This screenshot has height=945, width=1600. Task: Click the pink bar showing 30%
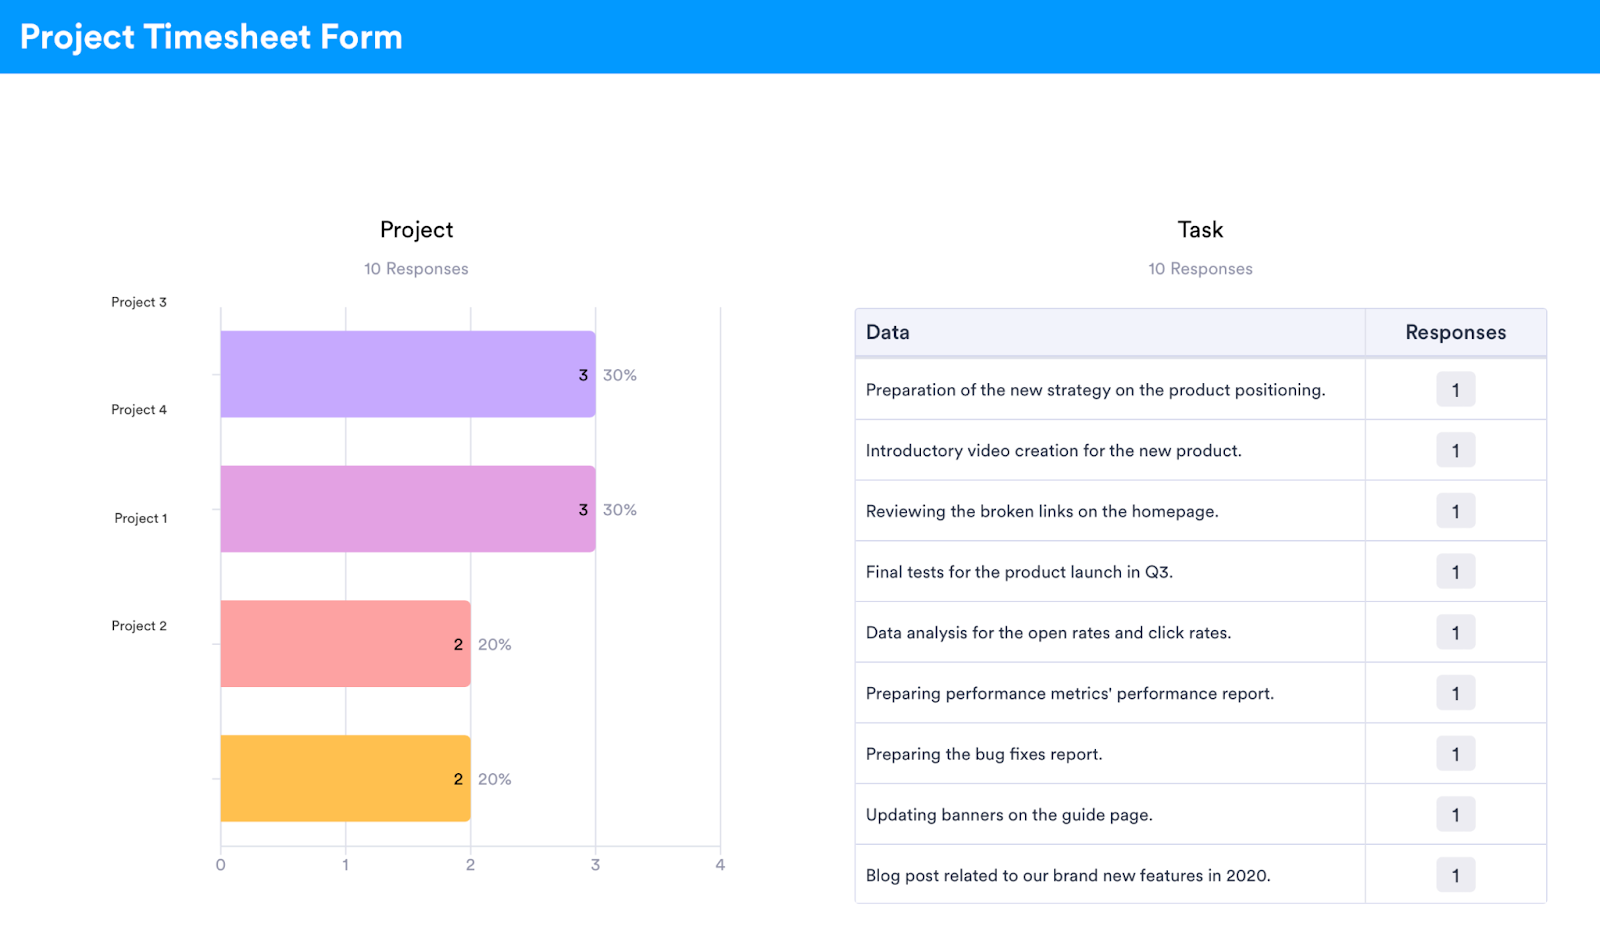click(x=407, y=509)
